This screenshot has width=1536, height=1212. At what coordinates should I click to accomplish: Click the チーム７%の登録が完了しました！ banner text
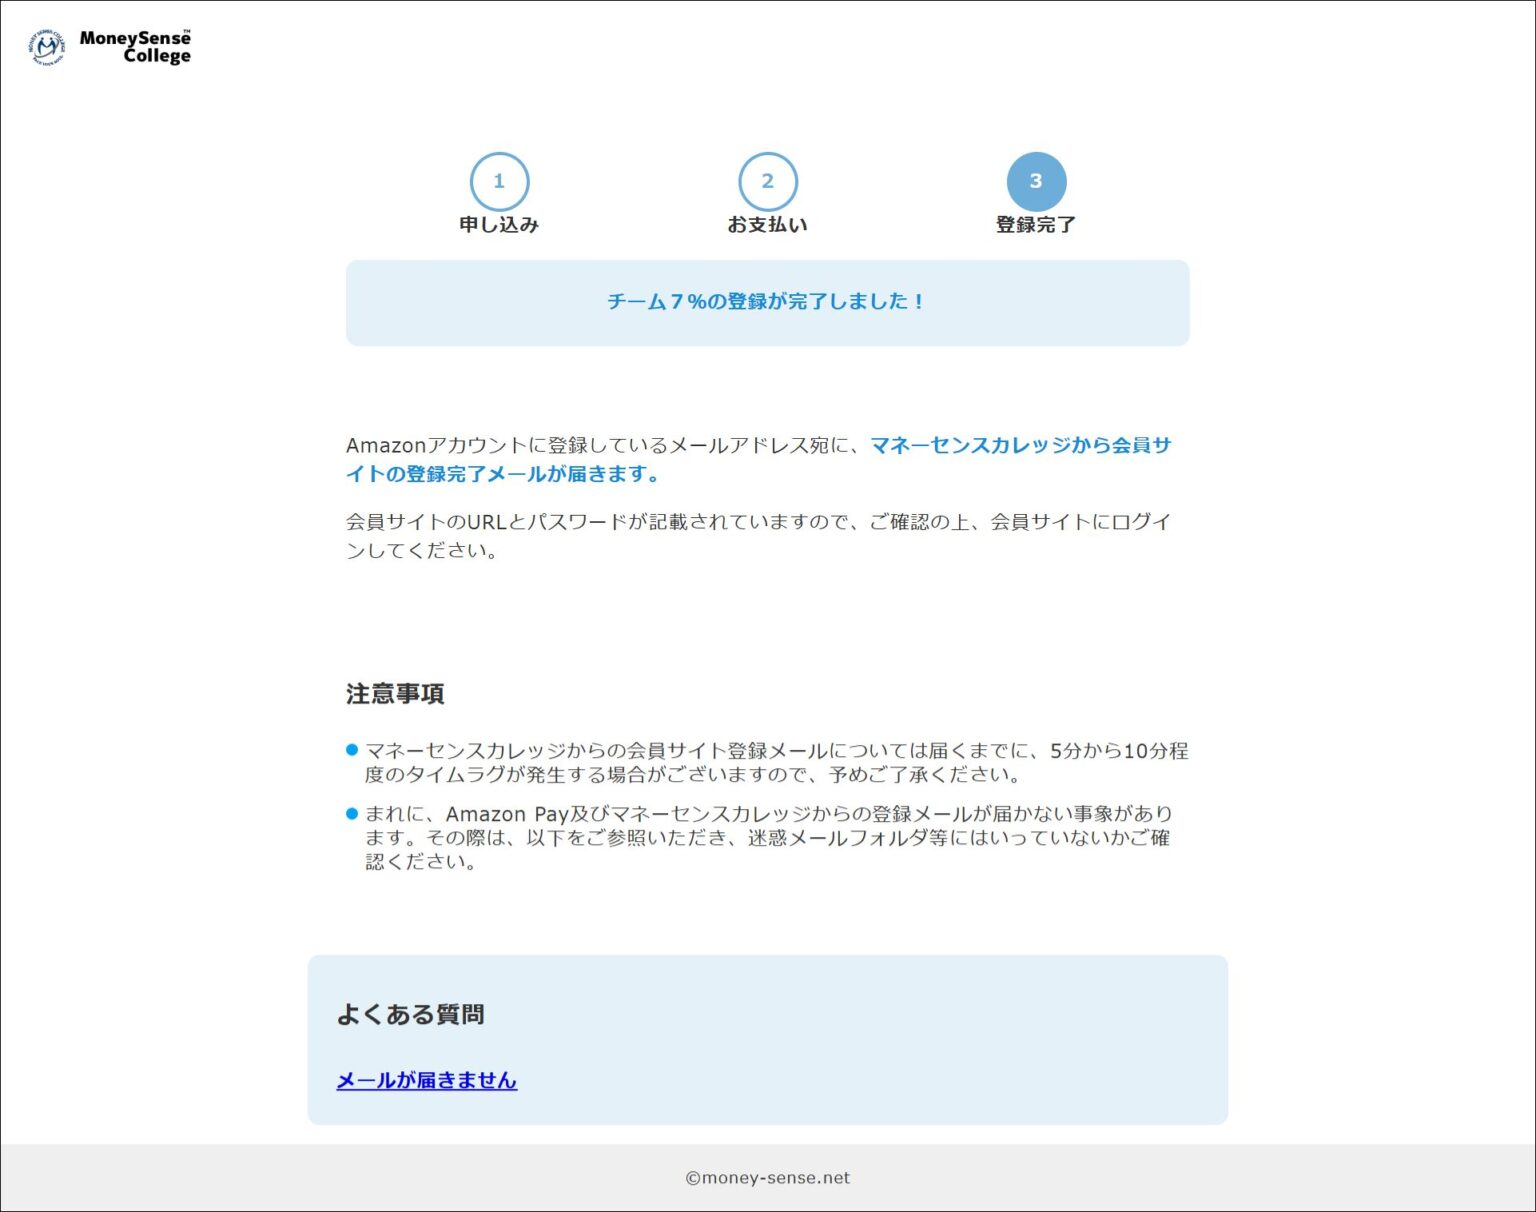767,301
